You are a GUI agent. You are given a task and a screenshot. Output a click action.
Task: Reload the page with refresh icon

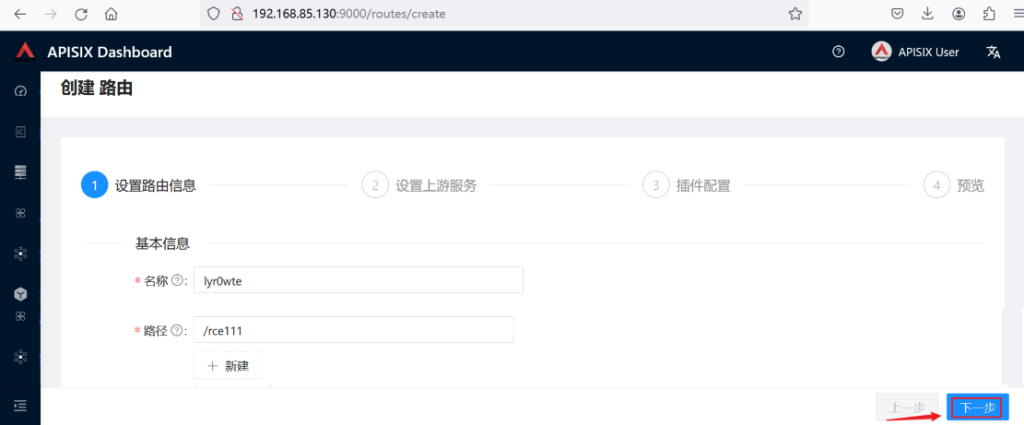81,14
